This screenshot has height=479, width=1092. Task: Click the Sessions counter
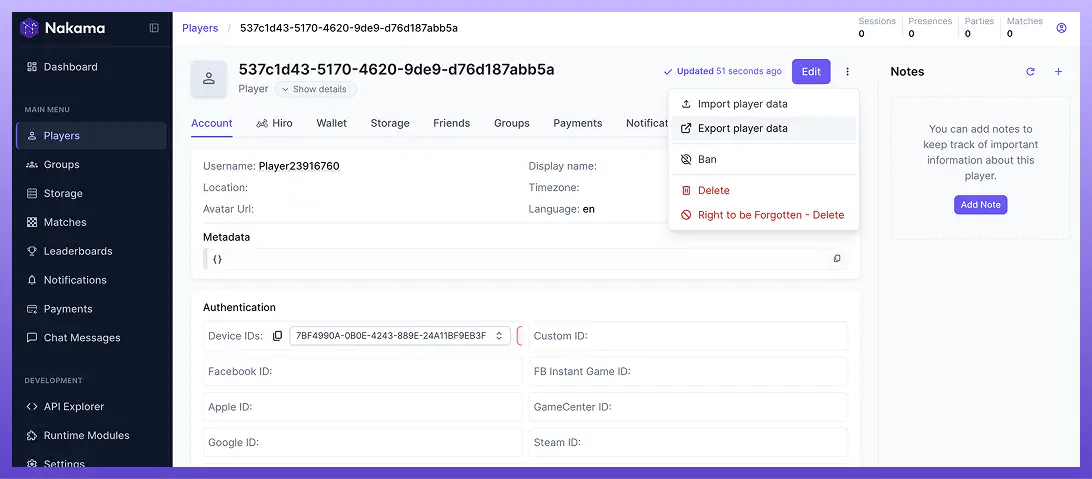tap(877, 27)
